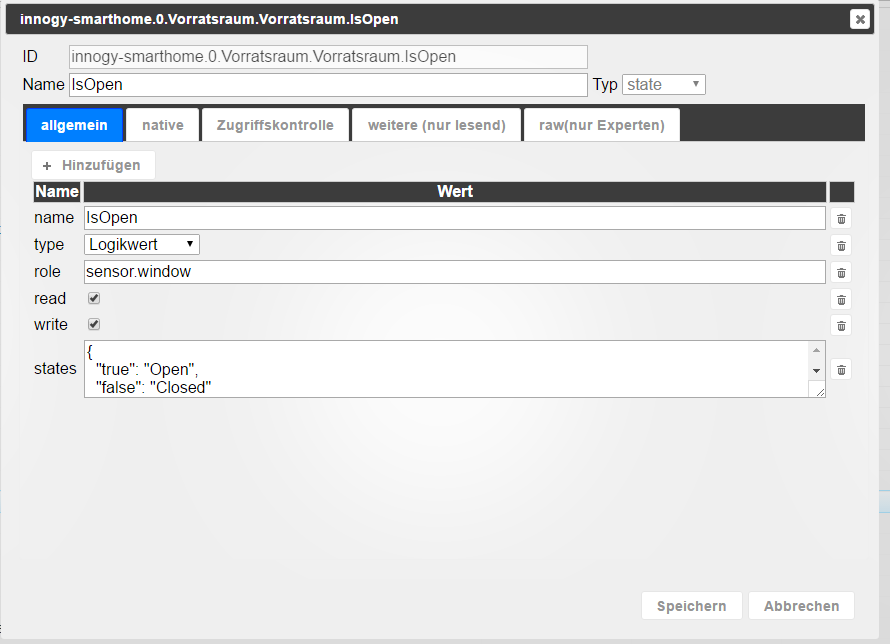Switch to the native tab
The image size is (890, 644).
162,125
